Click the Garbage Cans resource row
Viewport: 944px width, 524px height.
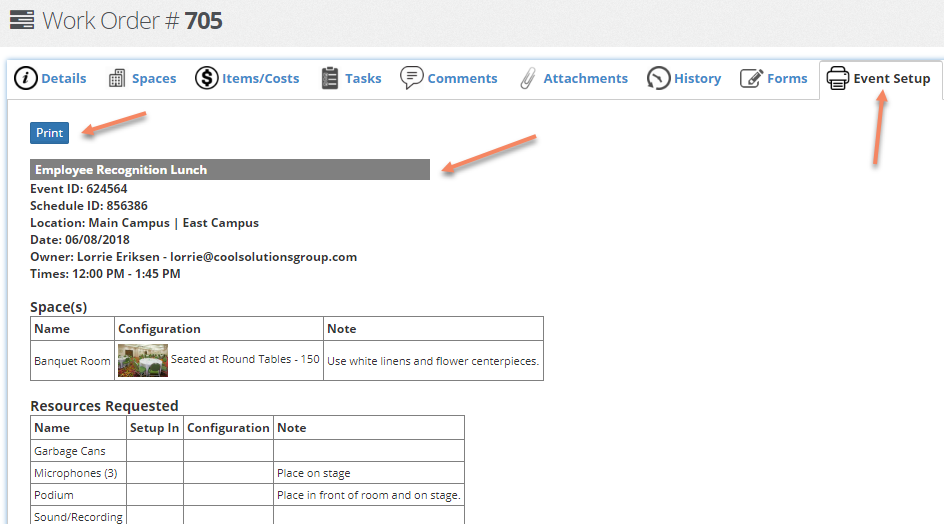click(247, 451)
